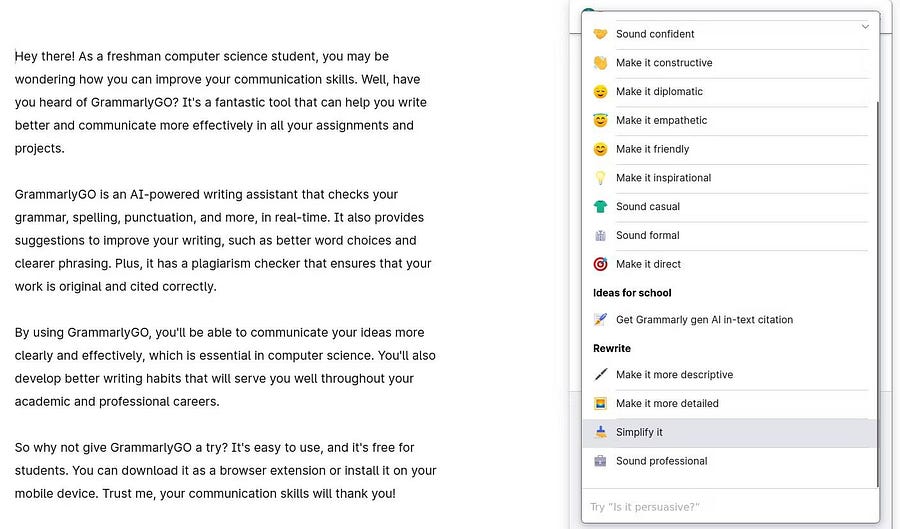Select Make it more descriptive option
The width and height of the screenshot is (900, 529).
[674, 375]
